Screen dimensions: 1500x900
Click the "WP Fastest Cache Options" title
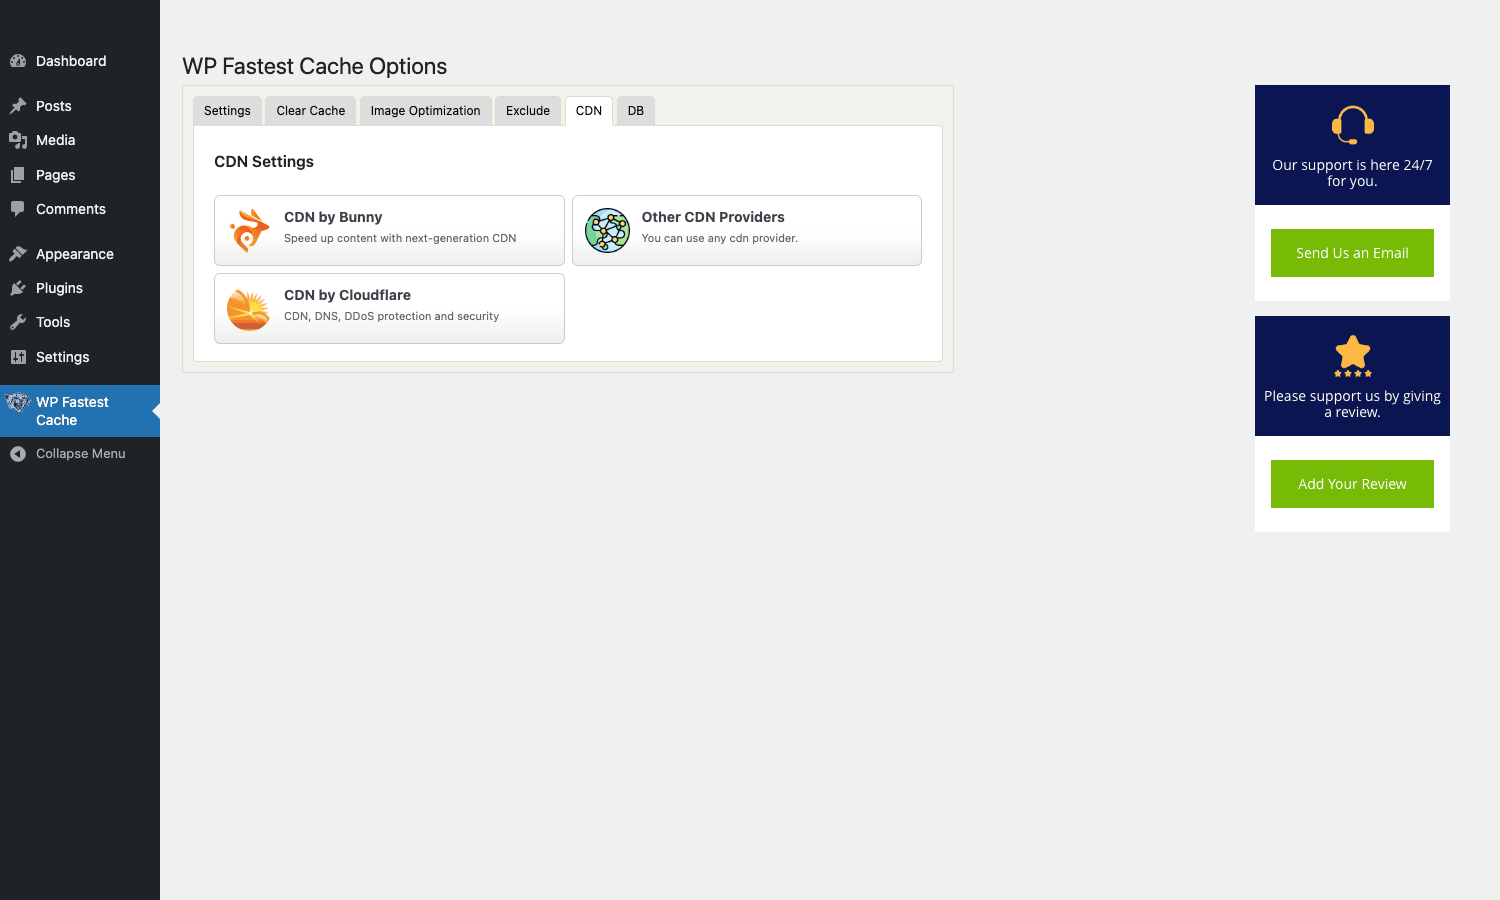click(314, 66)
